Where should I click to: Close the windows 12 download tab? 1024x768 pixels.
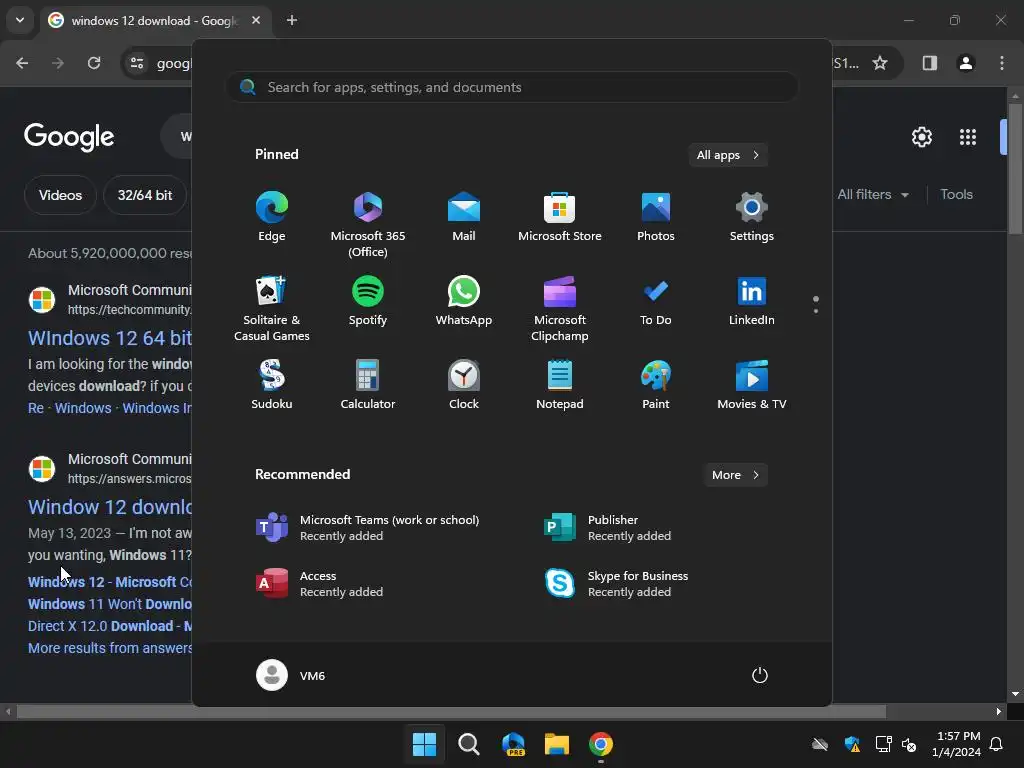tap(256, 20)
